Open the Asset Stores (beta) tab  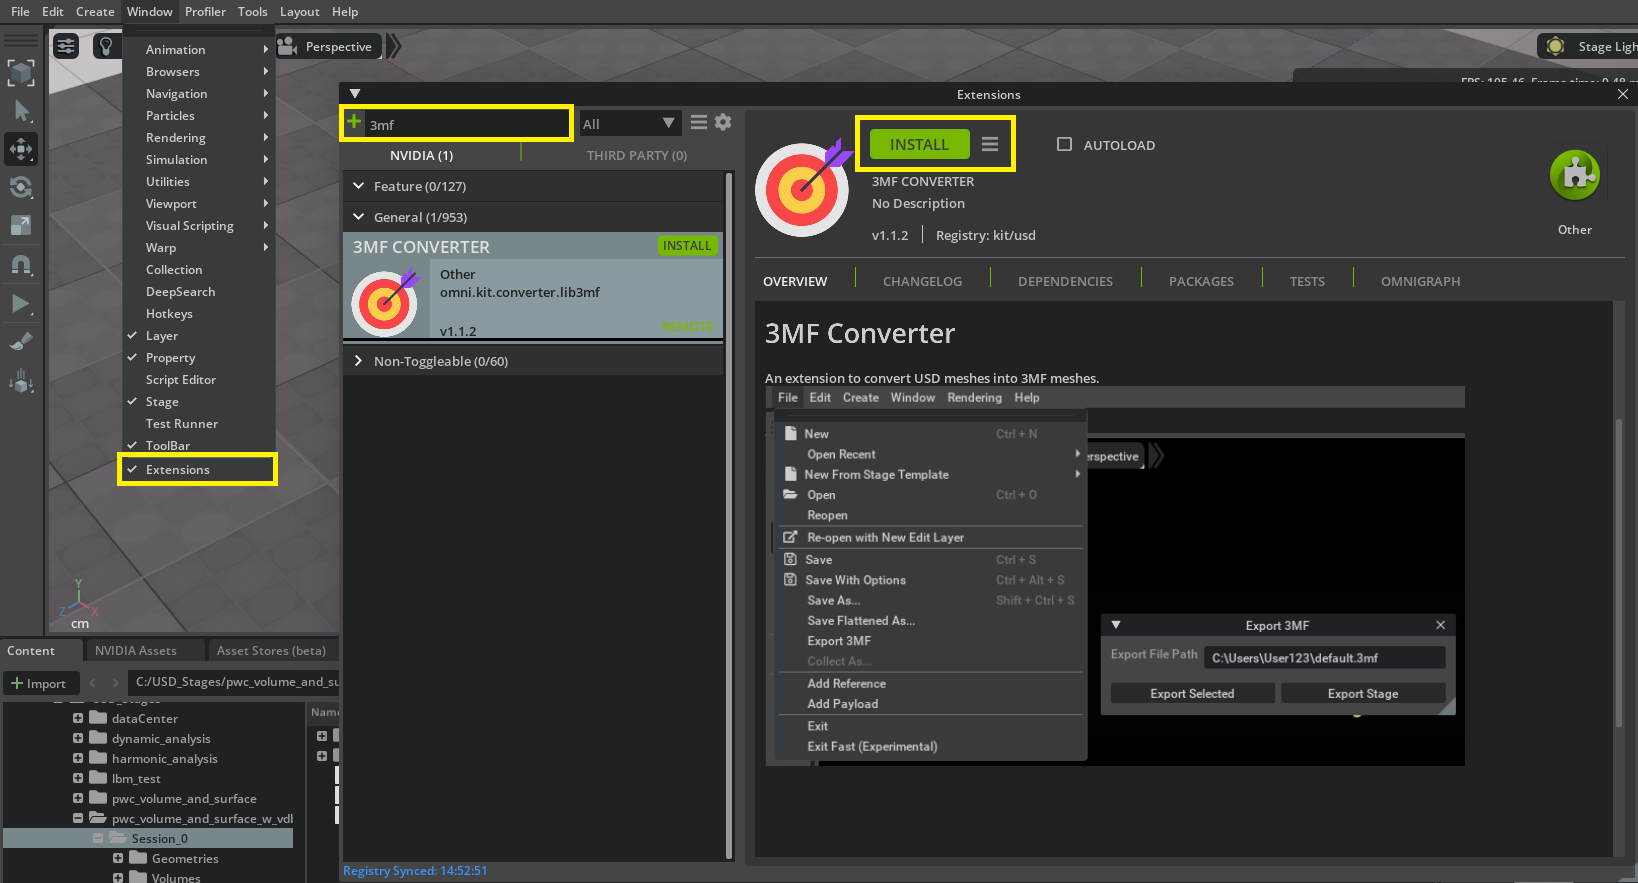click(271, 651)
